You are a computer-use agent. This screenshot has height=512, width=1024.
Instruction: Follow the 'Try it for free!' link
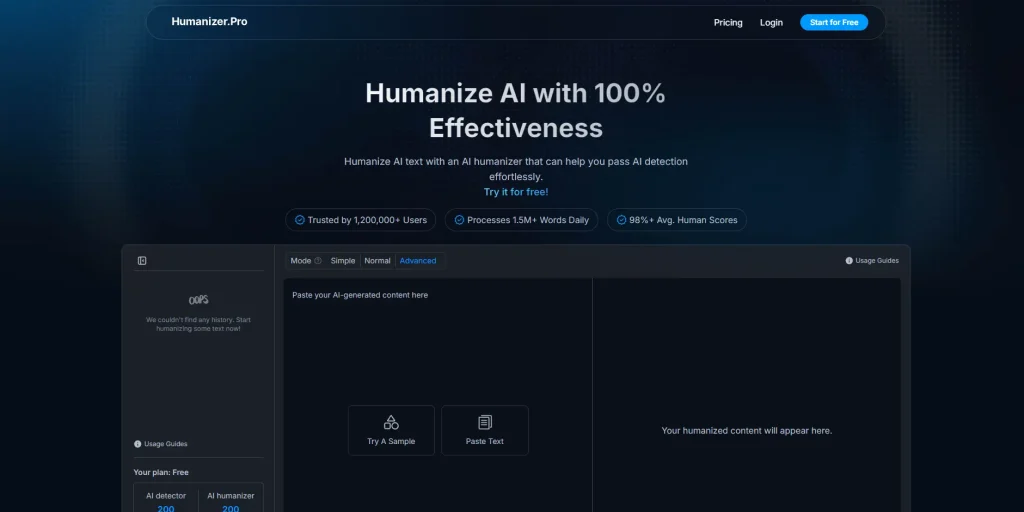(x=516, y=192)
